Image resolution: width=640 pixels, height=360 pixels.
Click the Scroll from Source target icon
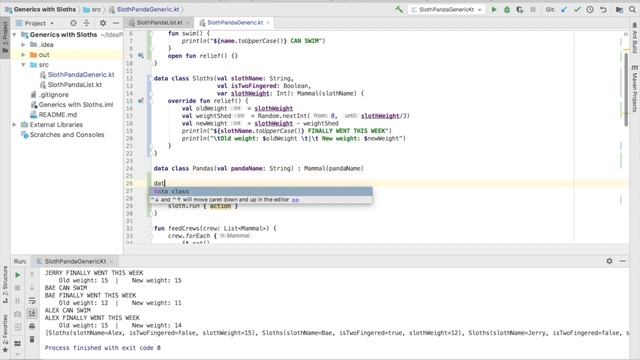coord(73,23)
